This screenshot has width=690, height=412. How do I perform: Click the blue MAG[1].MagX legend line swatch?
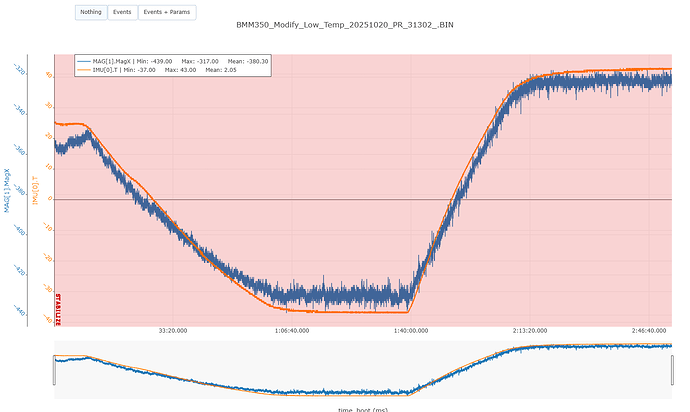coord(84,61)
